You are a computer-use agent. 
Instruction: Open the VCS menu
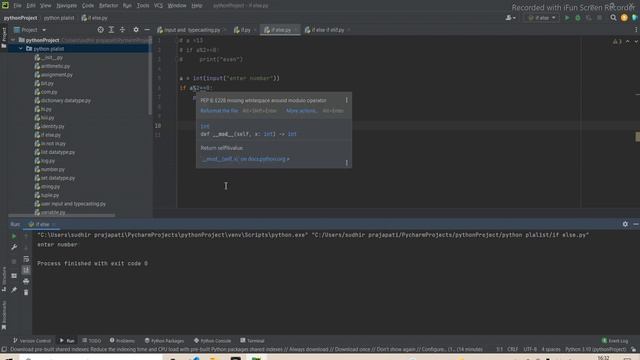(x=158, y=6)
